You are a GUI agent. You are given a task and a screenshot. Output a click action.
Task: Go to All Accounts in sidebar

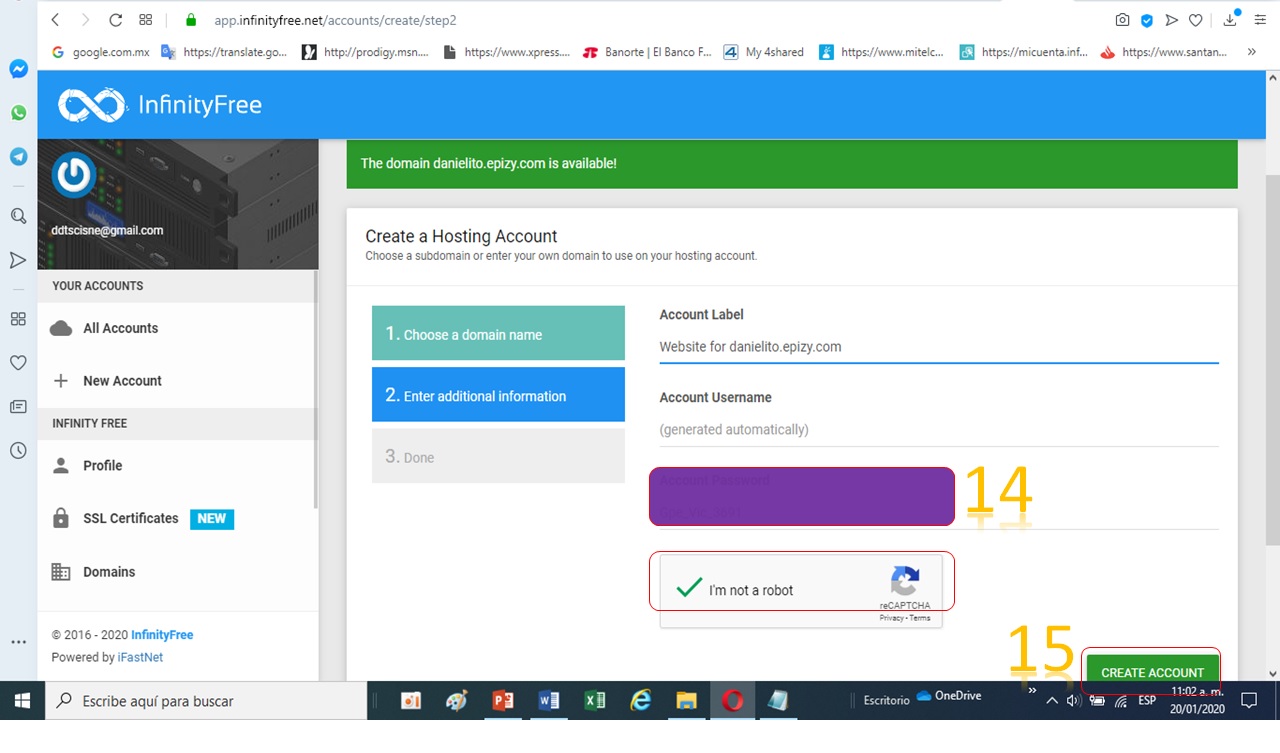coord(120,328)
